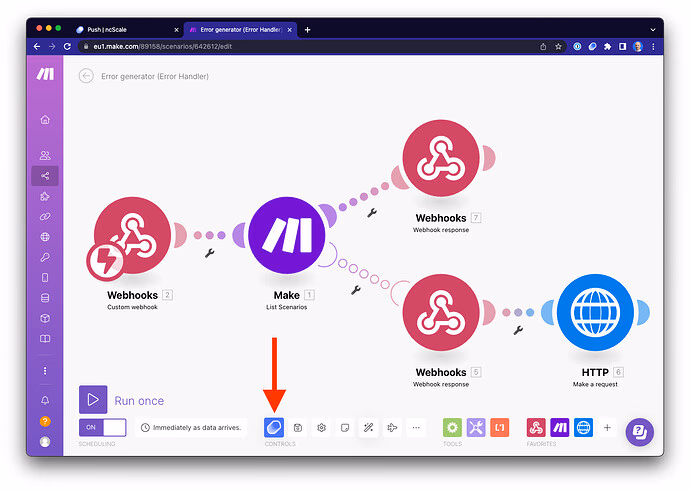Open the orange Text parser tools icon

(500, 427)
